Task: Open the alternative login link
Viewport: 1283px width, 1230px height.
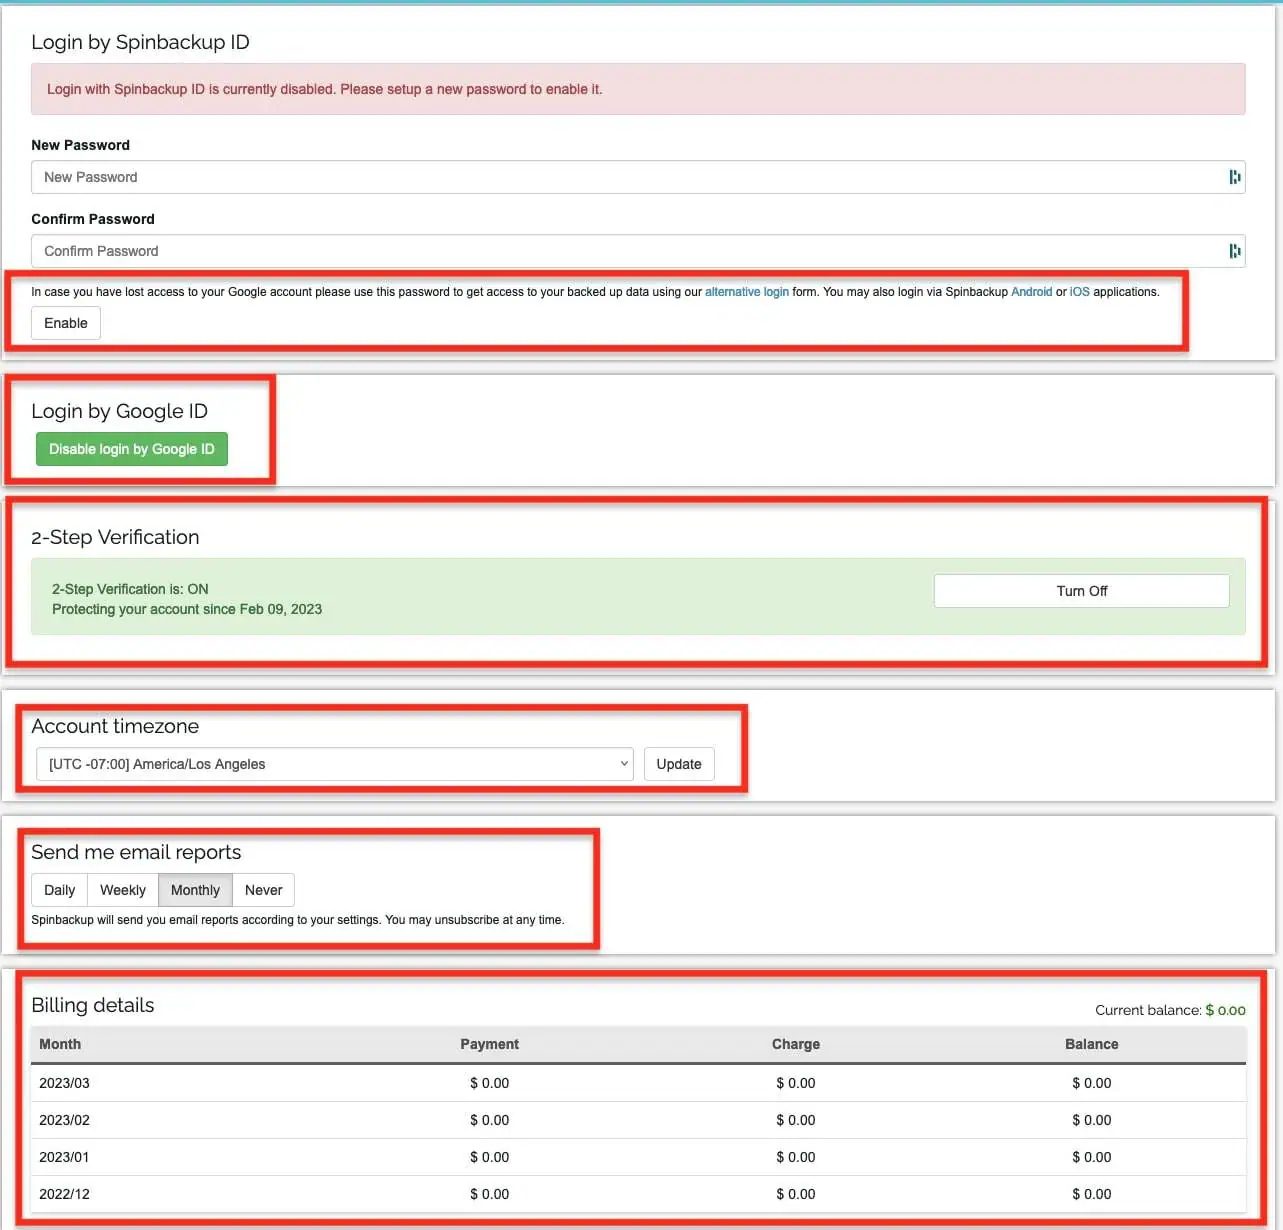Action: point(746,292)
